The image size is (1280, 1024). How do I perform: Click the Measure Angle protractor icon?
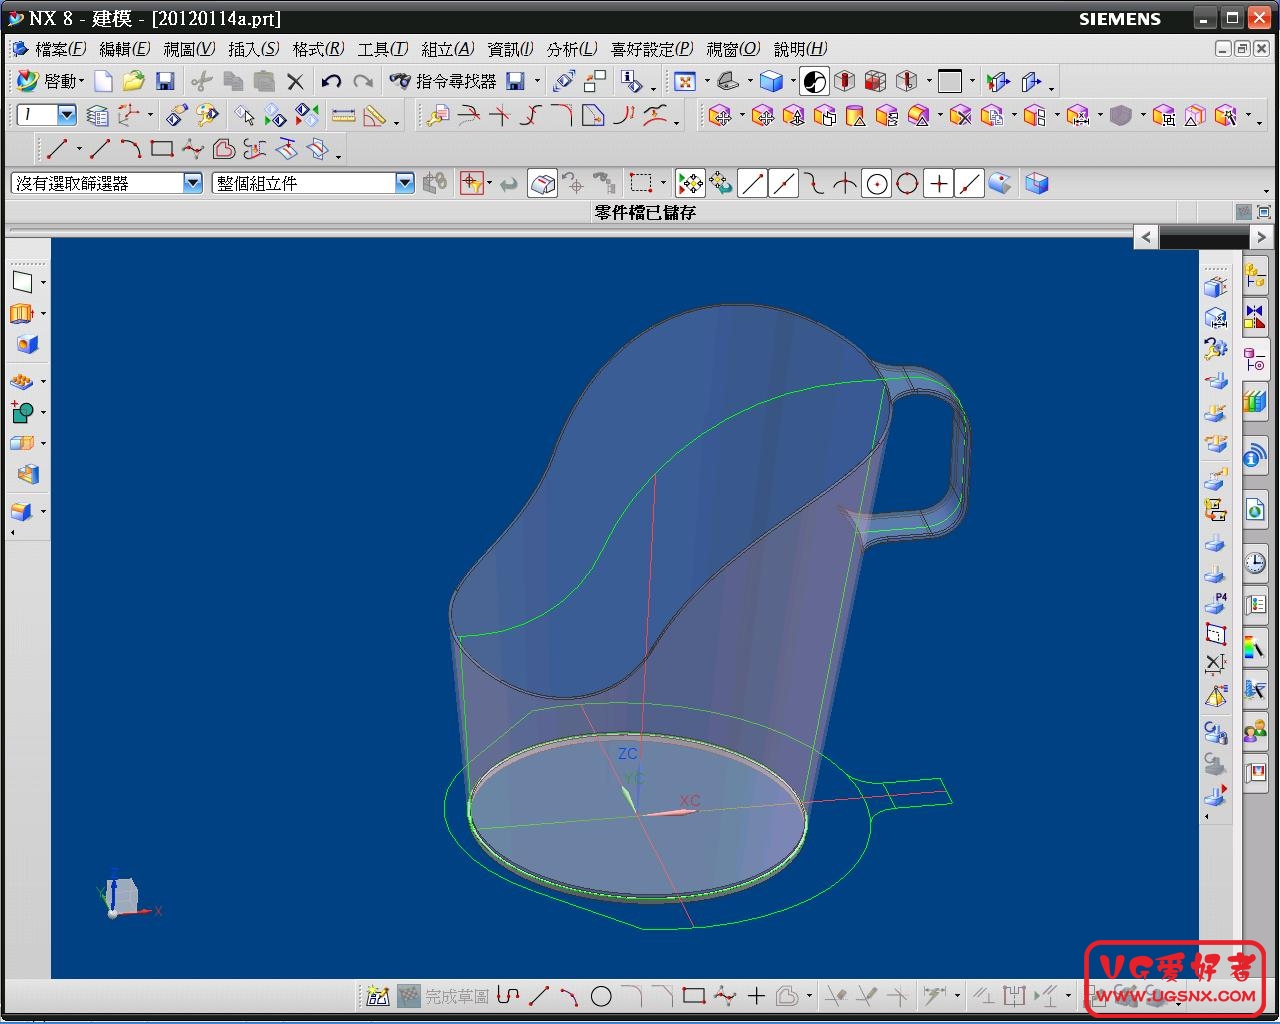coord(375,116)
